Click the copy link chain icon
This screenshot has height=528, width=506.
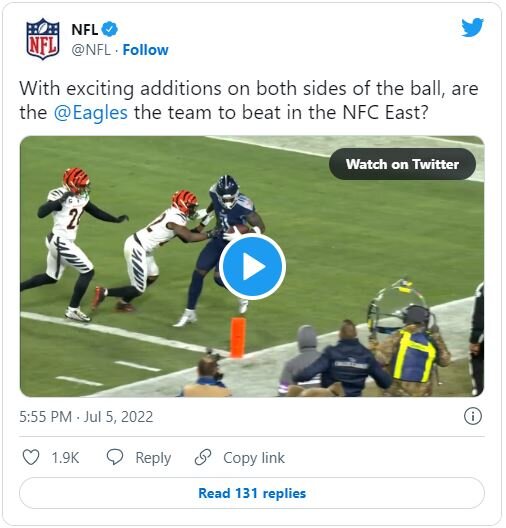[x=203, y=457]
